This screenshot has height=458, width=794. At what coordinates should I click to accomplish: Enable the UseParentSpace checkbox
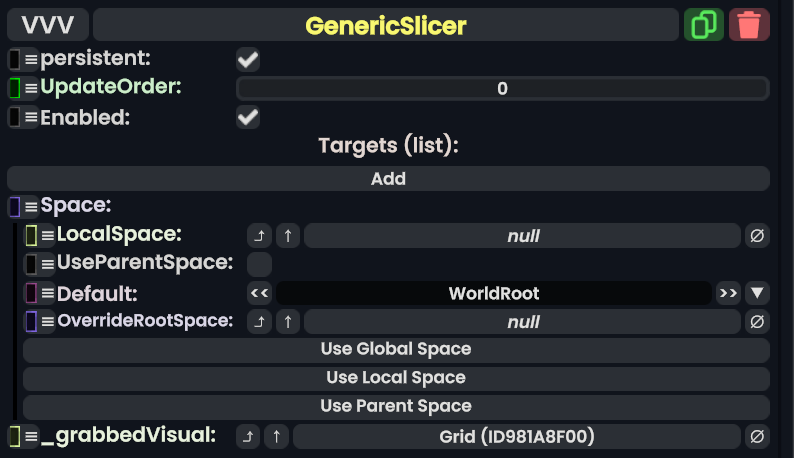259,264
